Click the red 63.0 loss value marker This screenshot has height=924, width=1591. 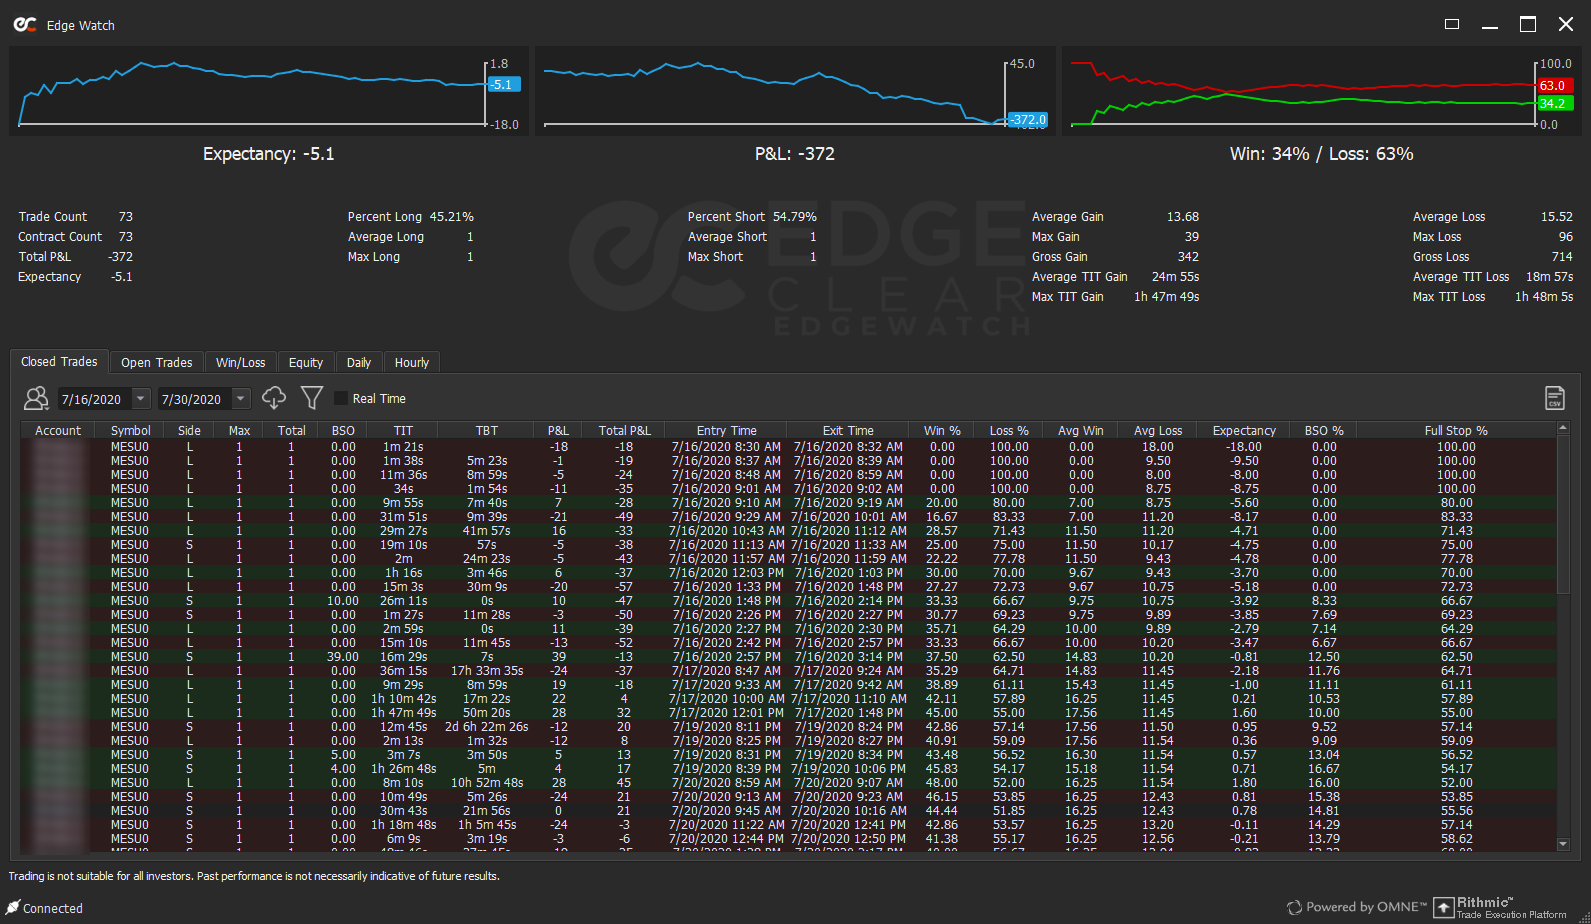(x=1554, y=86)
